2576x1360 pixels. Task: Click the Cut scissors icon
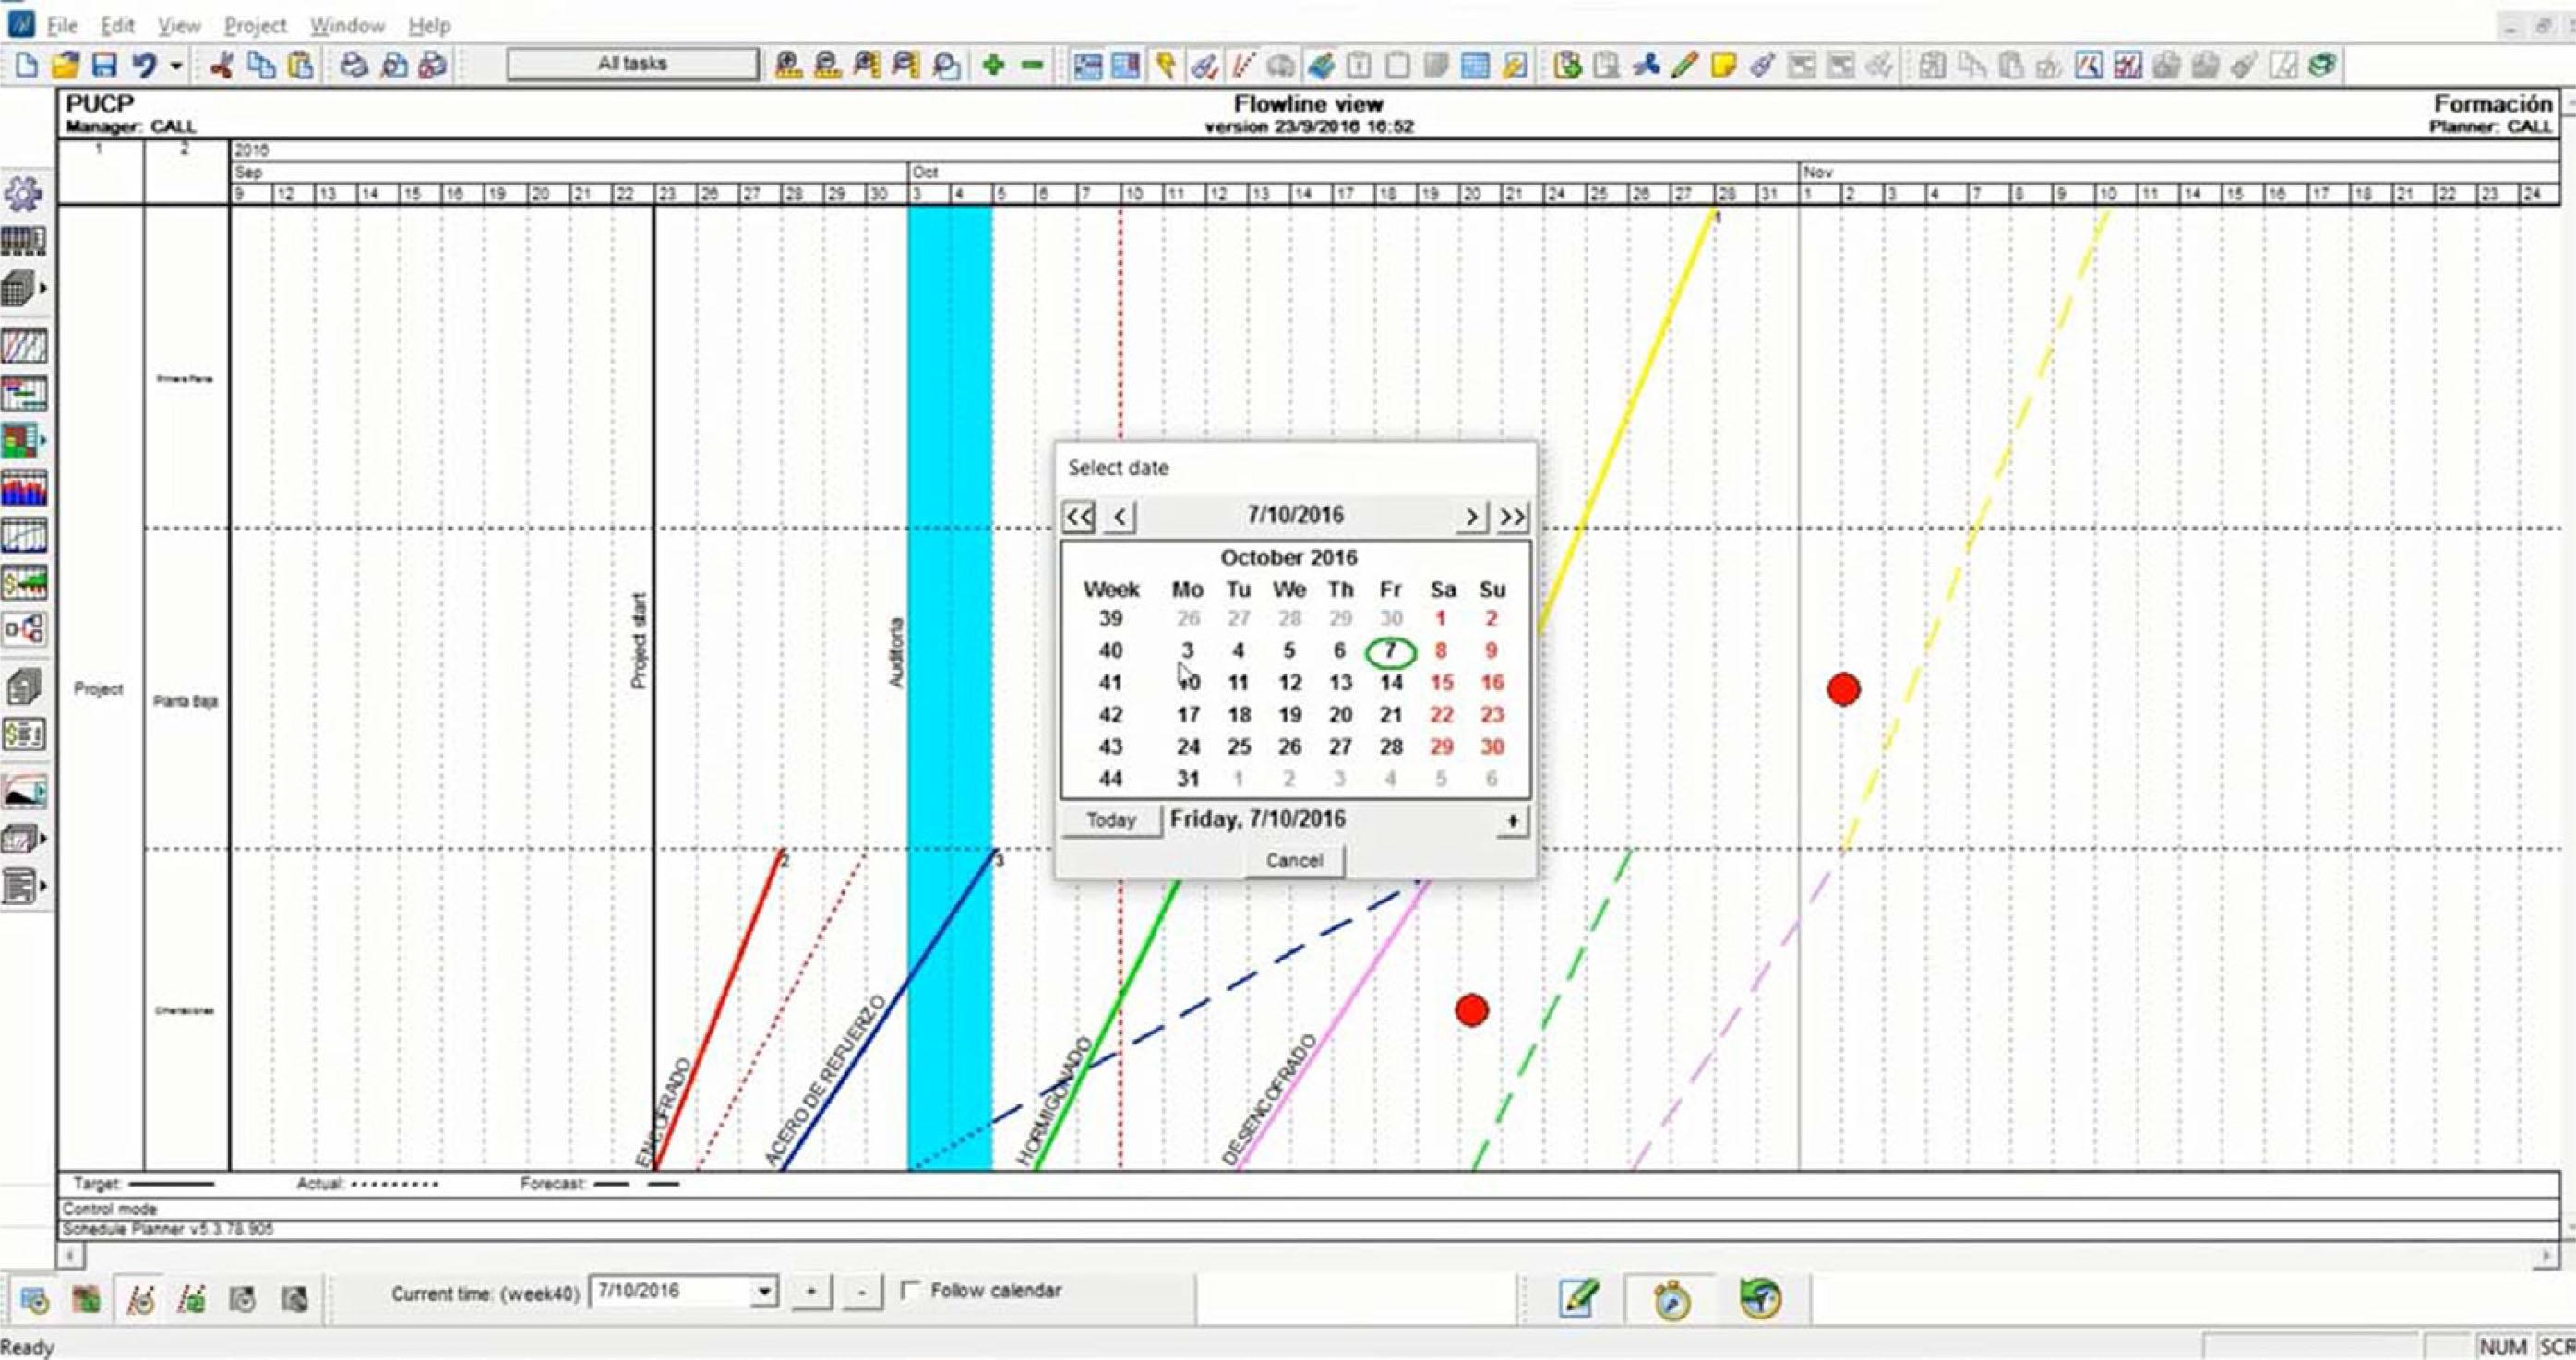(221, 66)
